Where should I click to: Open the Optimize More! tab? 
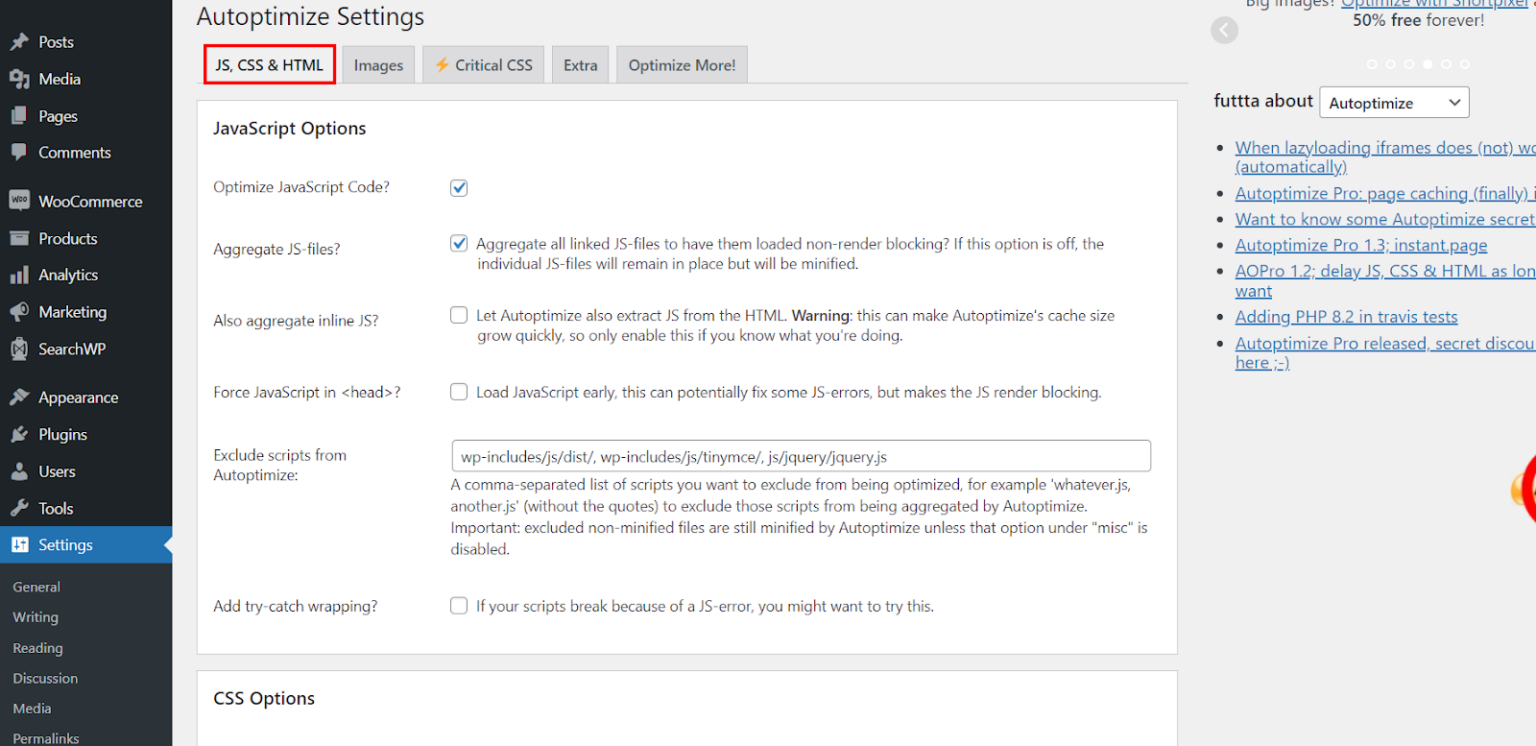pyautogui.click(x=682, y=65)
